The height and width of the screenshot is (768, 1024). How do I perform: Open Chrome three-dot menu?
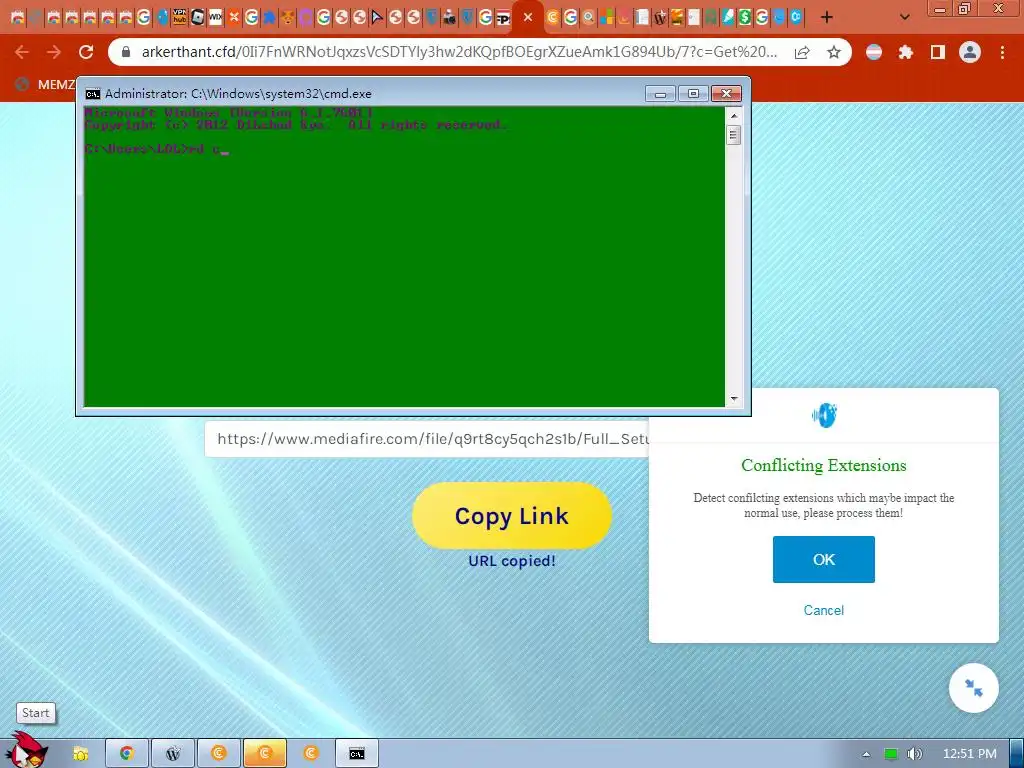1002,52
